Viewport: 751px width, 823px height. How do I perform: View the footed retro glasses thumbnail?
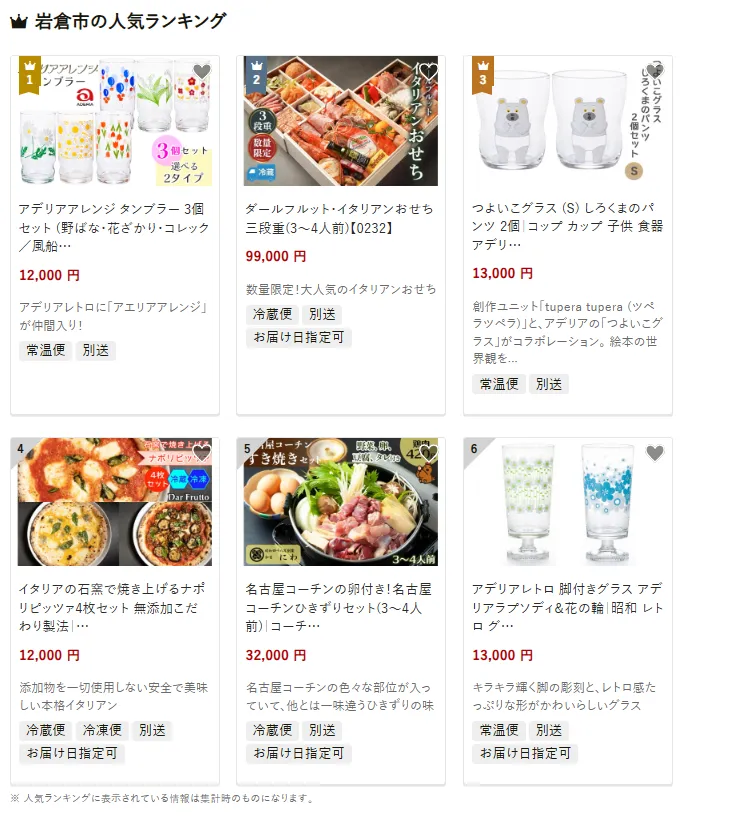[567, 502]
